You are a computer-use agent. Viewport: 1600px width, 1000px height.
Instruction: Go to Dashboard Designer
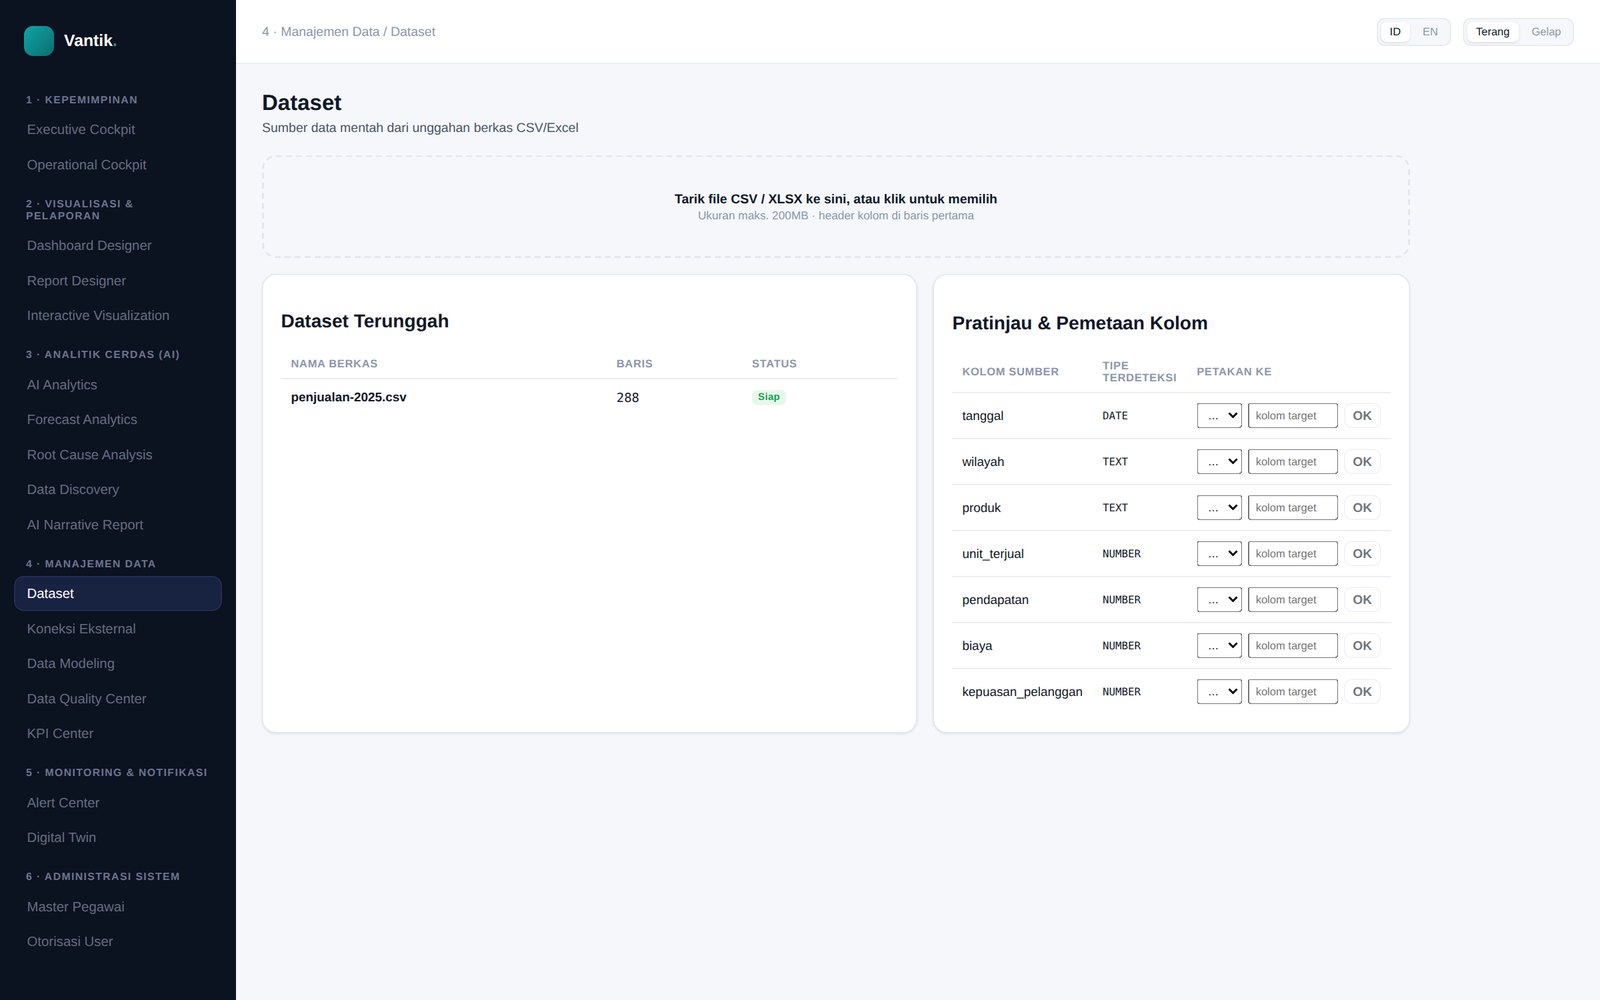pos(118,246)
